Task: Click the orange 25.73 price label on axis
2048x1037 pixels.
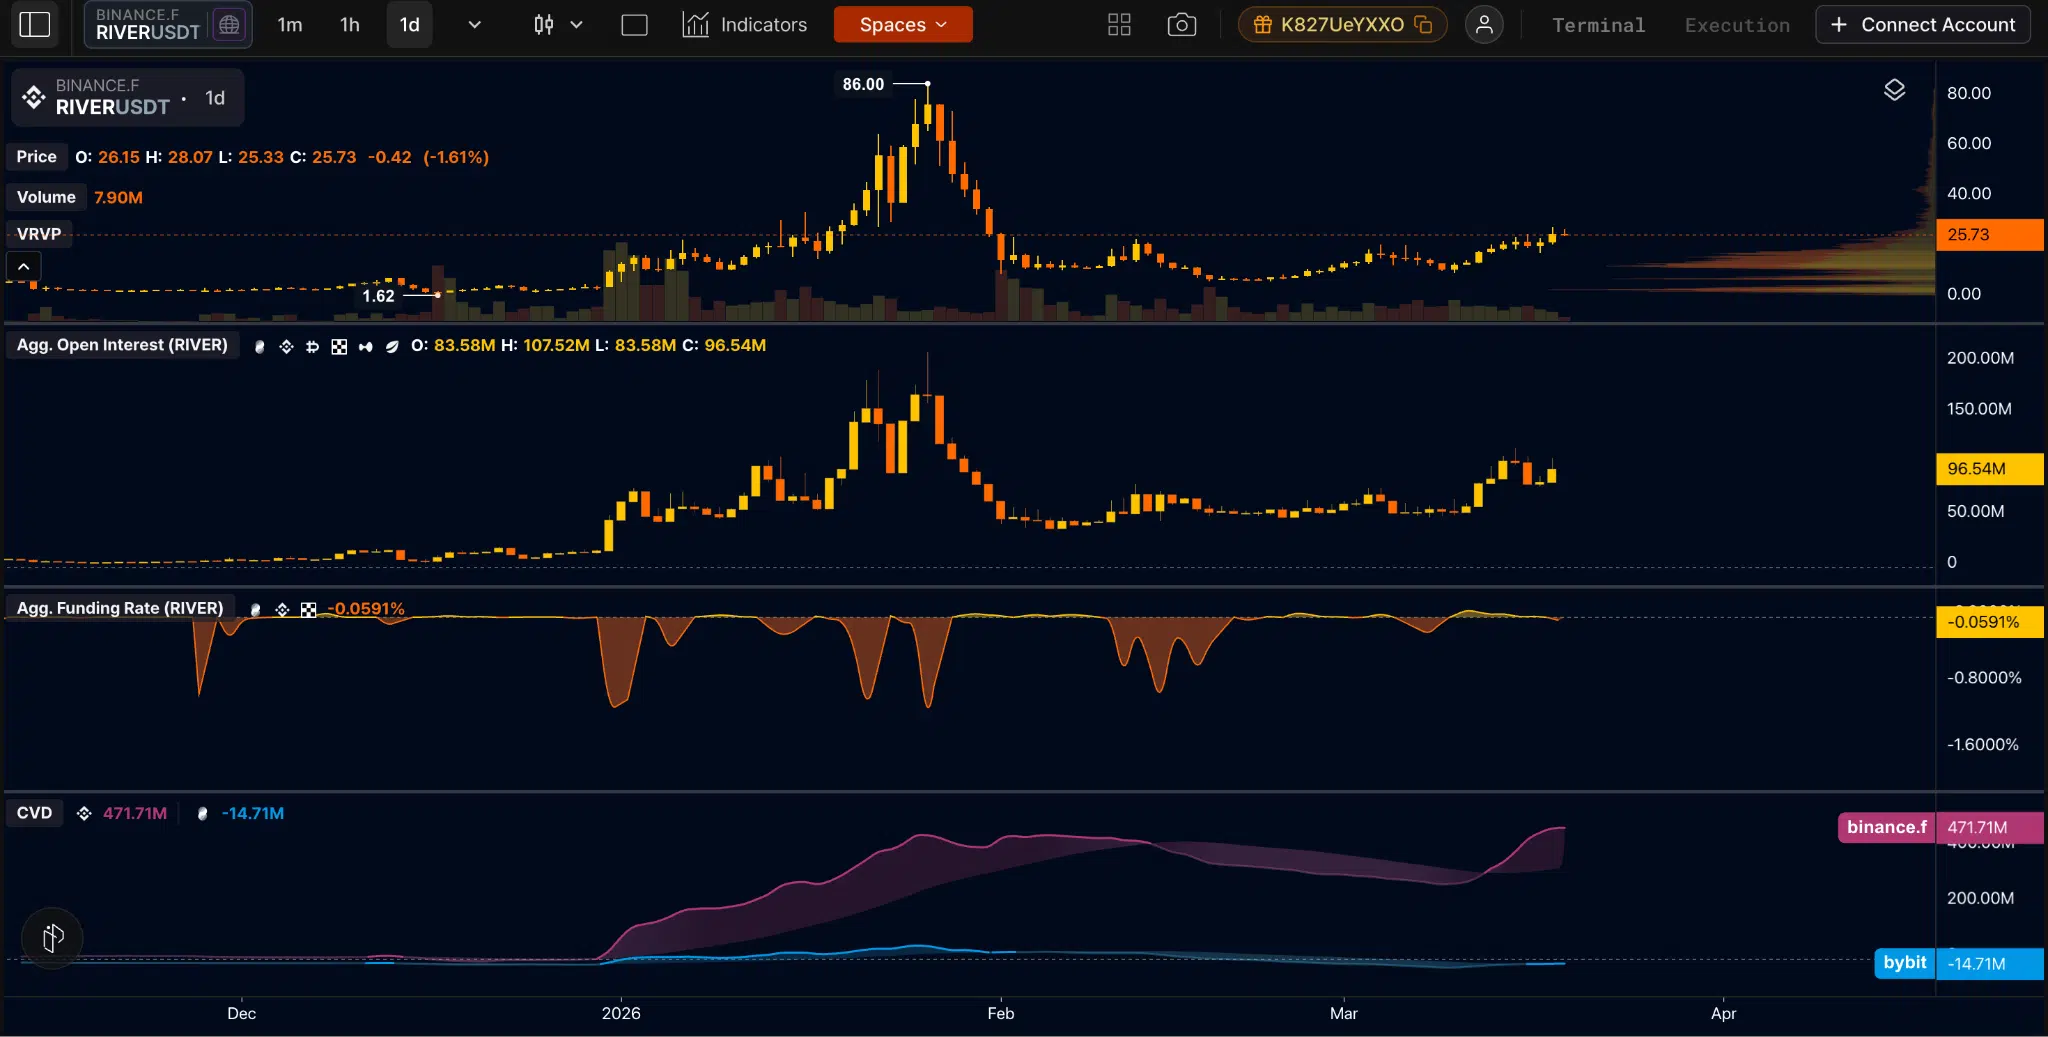Action: 1988,235
